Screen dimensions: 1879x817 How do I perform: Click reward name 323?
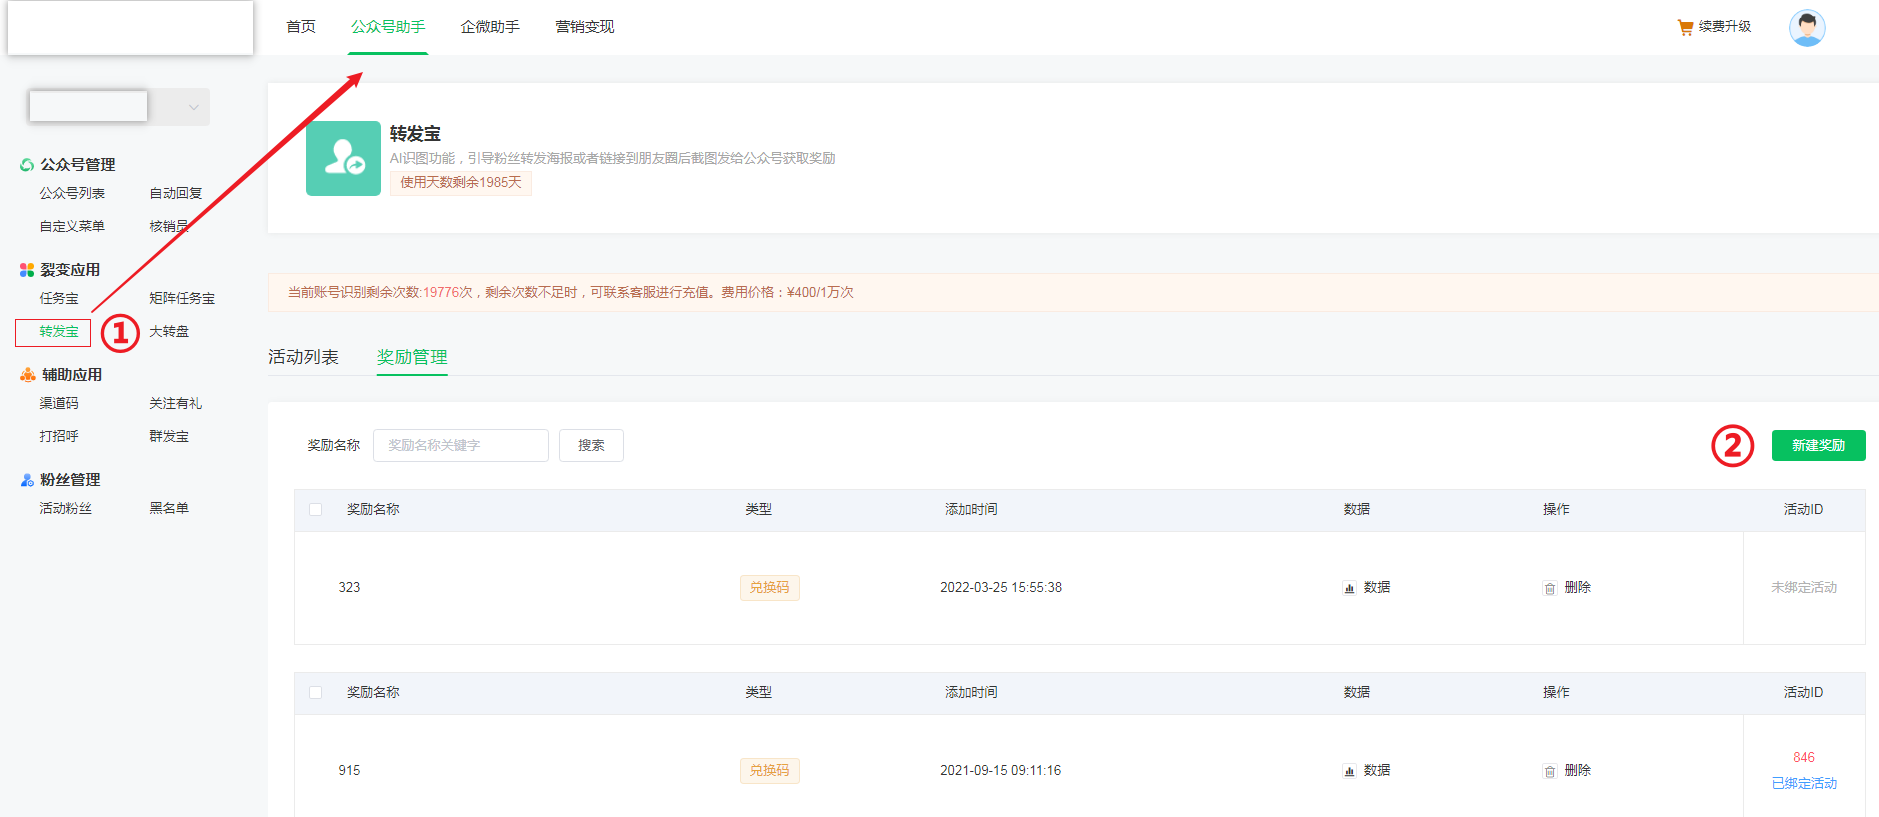pyautogui.click(x=349, y=588)
